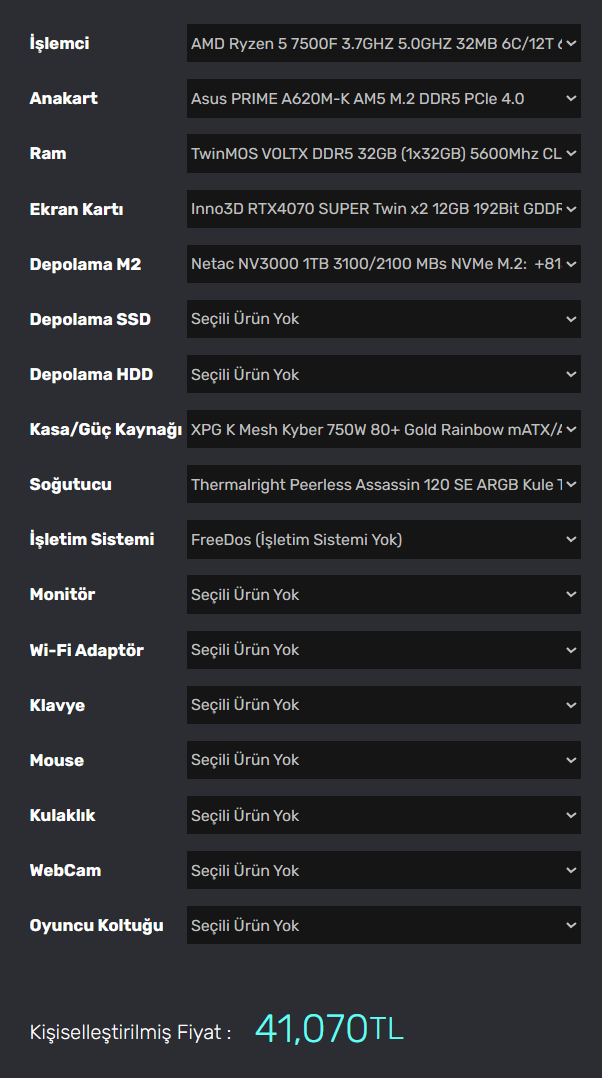Viewport: 602px width, 1078px height.
Task: Change the İşletim Sistemi operating system option
Action: tap(383, 540)
